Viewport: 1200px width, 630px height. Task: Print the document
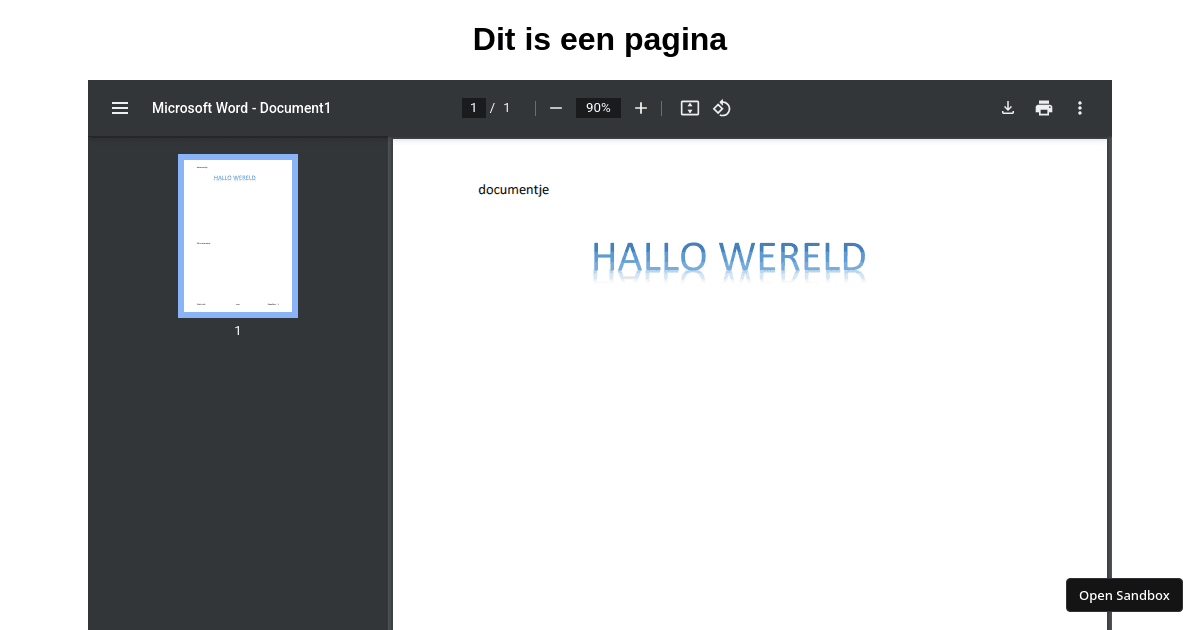1044,108
